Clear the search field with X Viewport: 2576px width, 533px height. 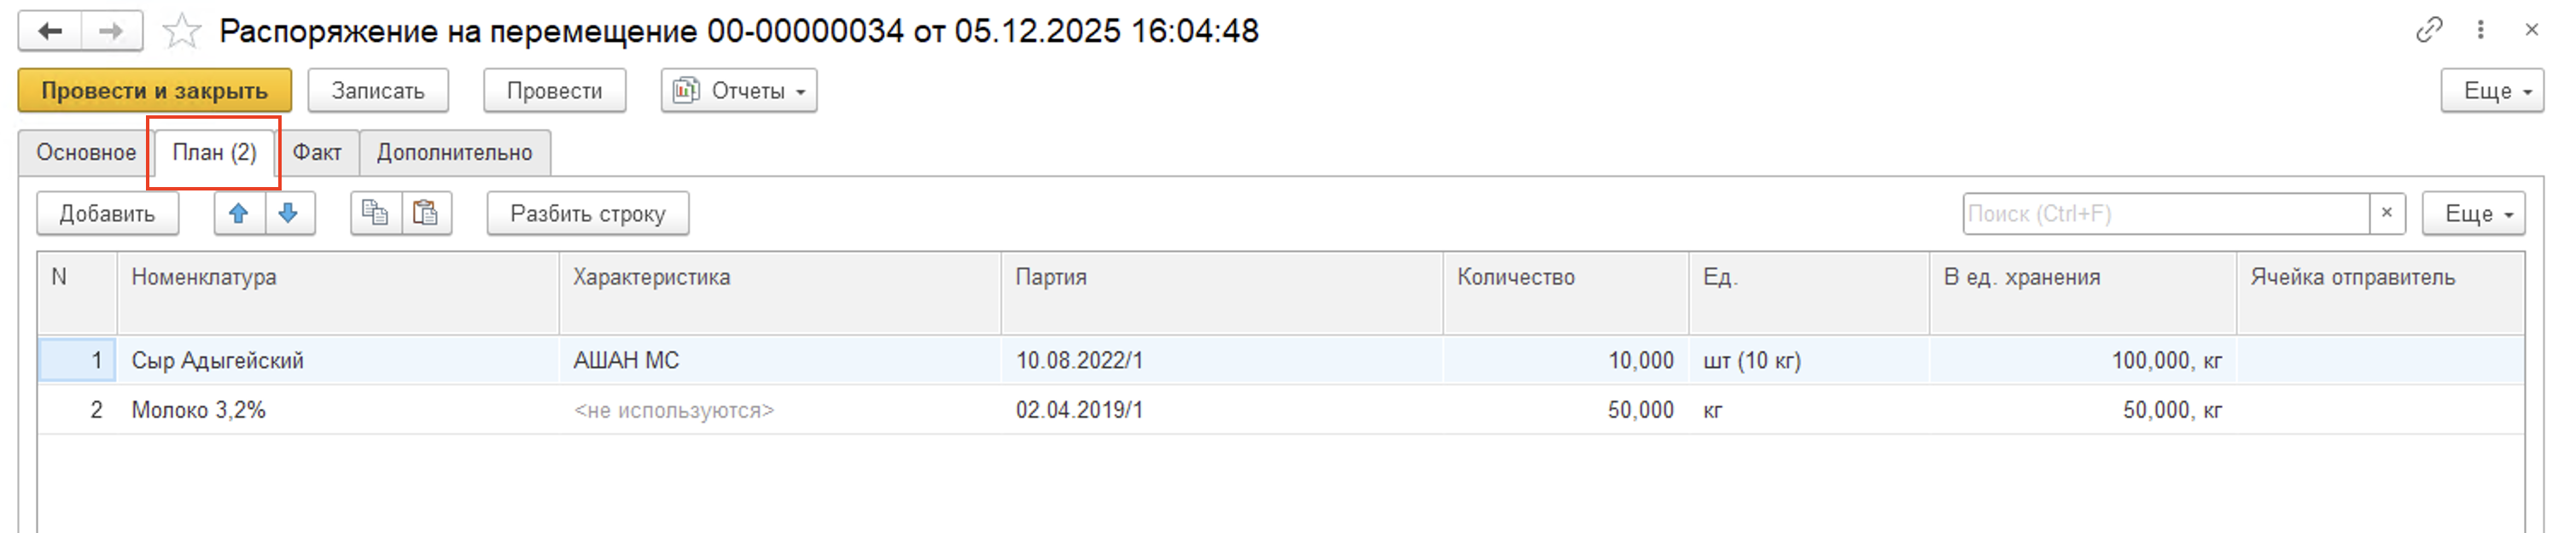point(2387,213)
